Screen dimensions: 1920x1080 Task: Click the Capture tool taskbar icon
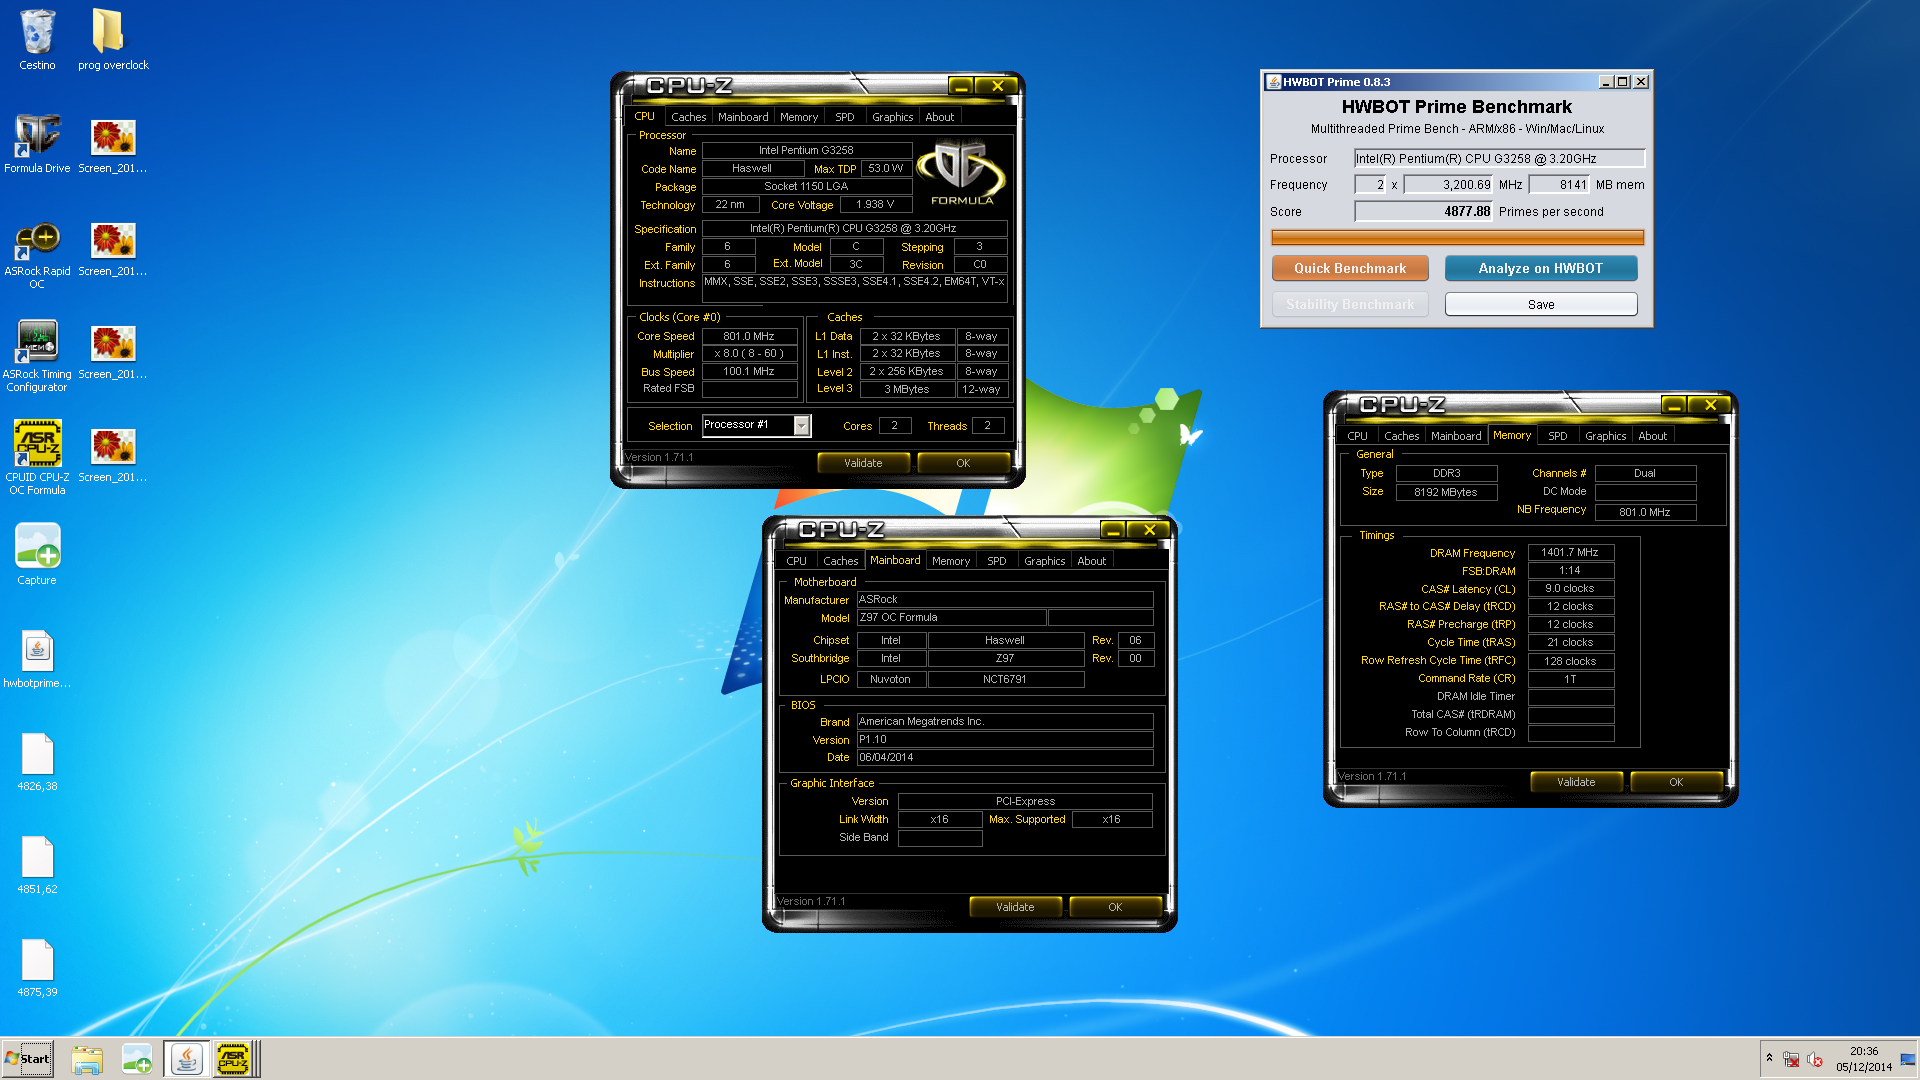point(137,1059)
